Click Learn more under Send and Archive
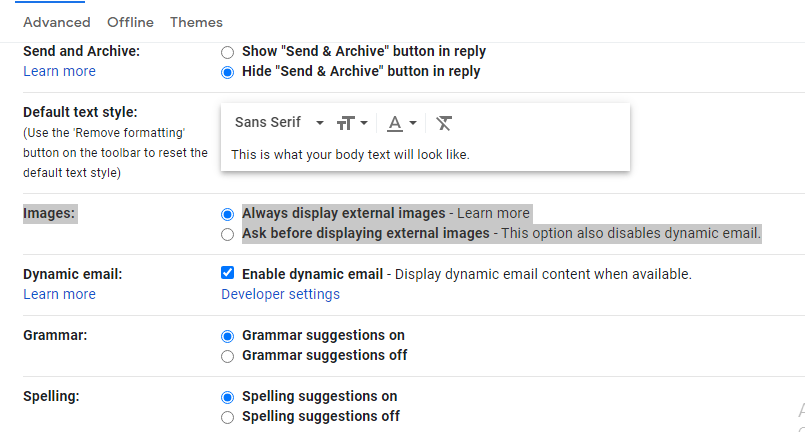This screenshot has height=432, width=805. point(59,71)
